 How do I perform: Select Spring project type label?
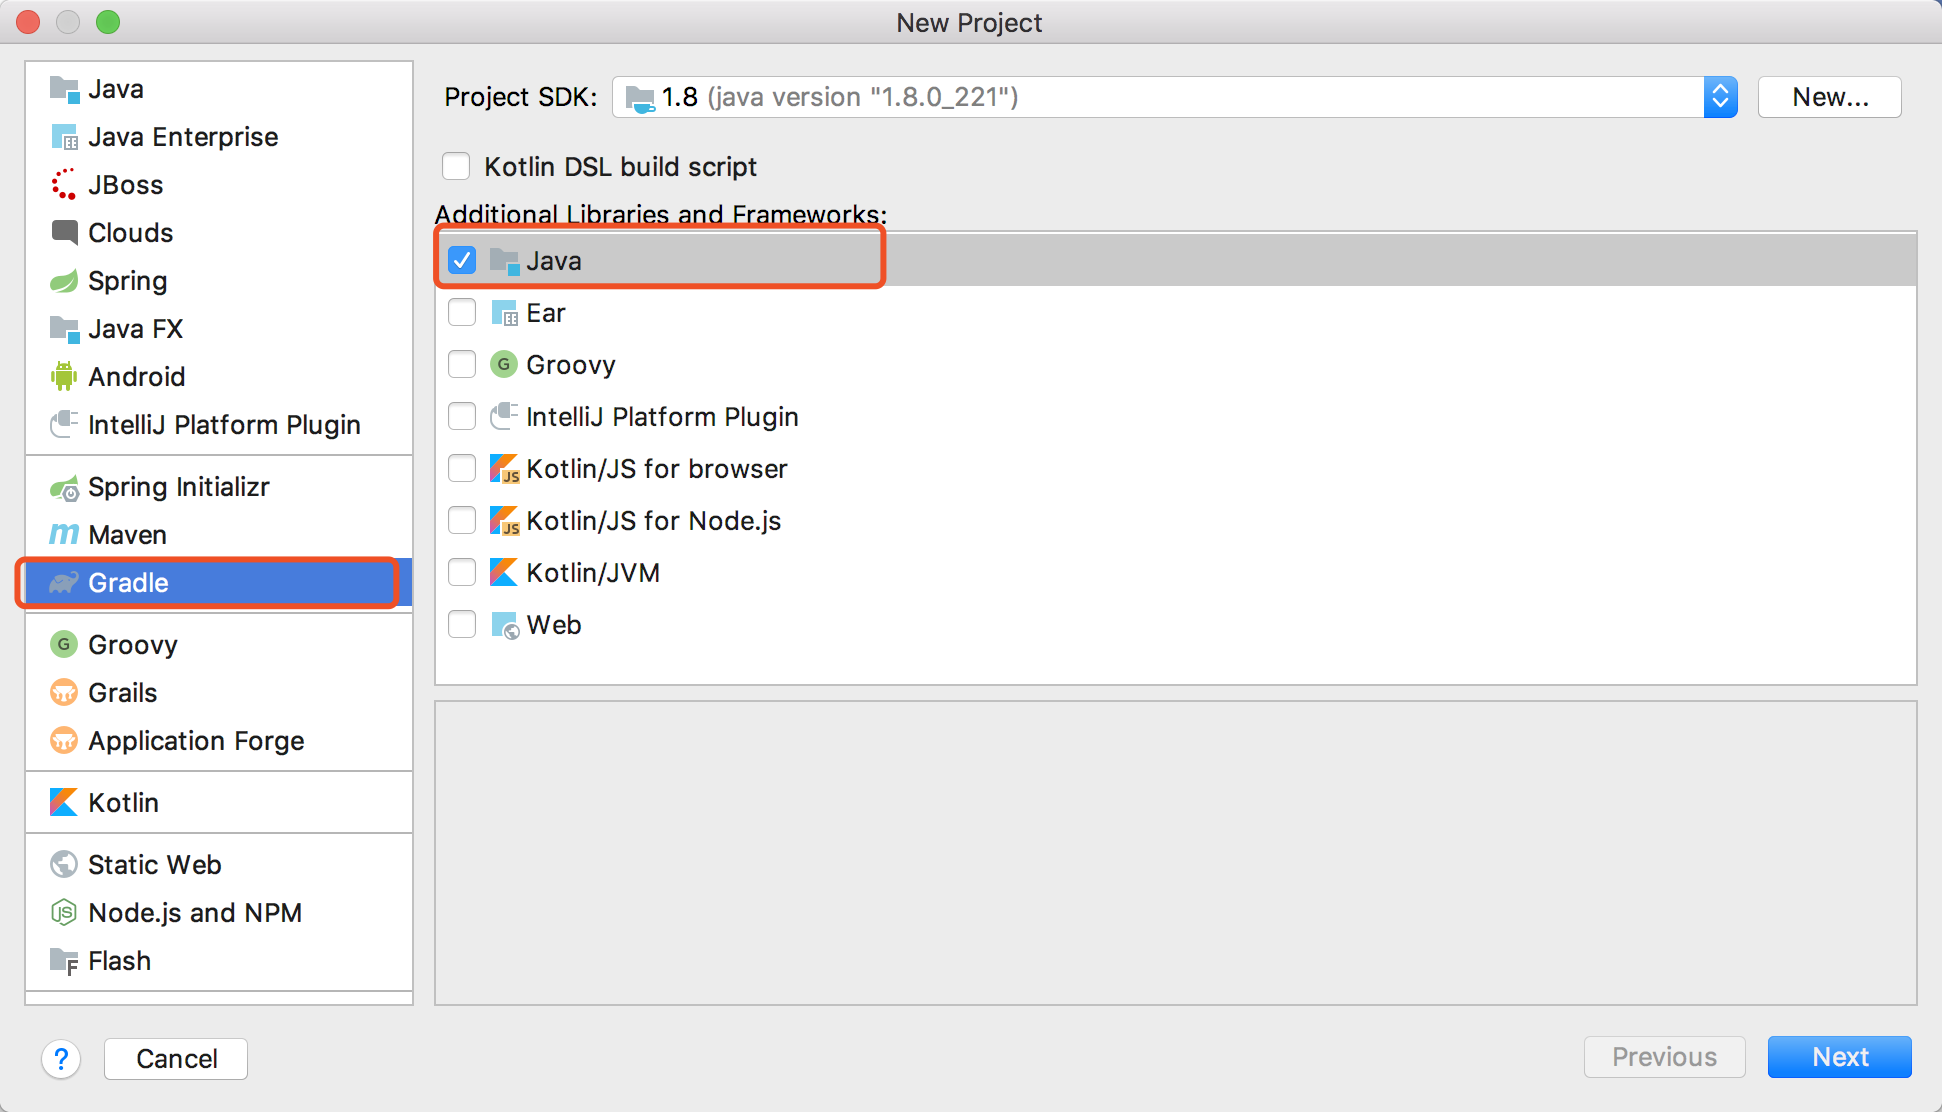[x=128, y=281]
